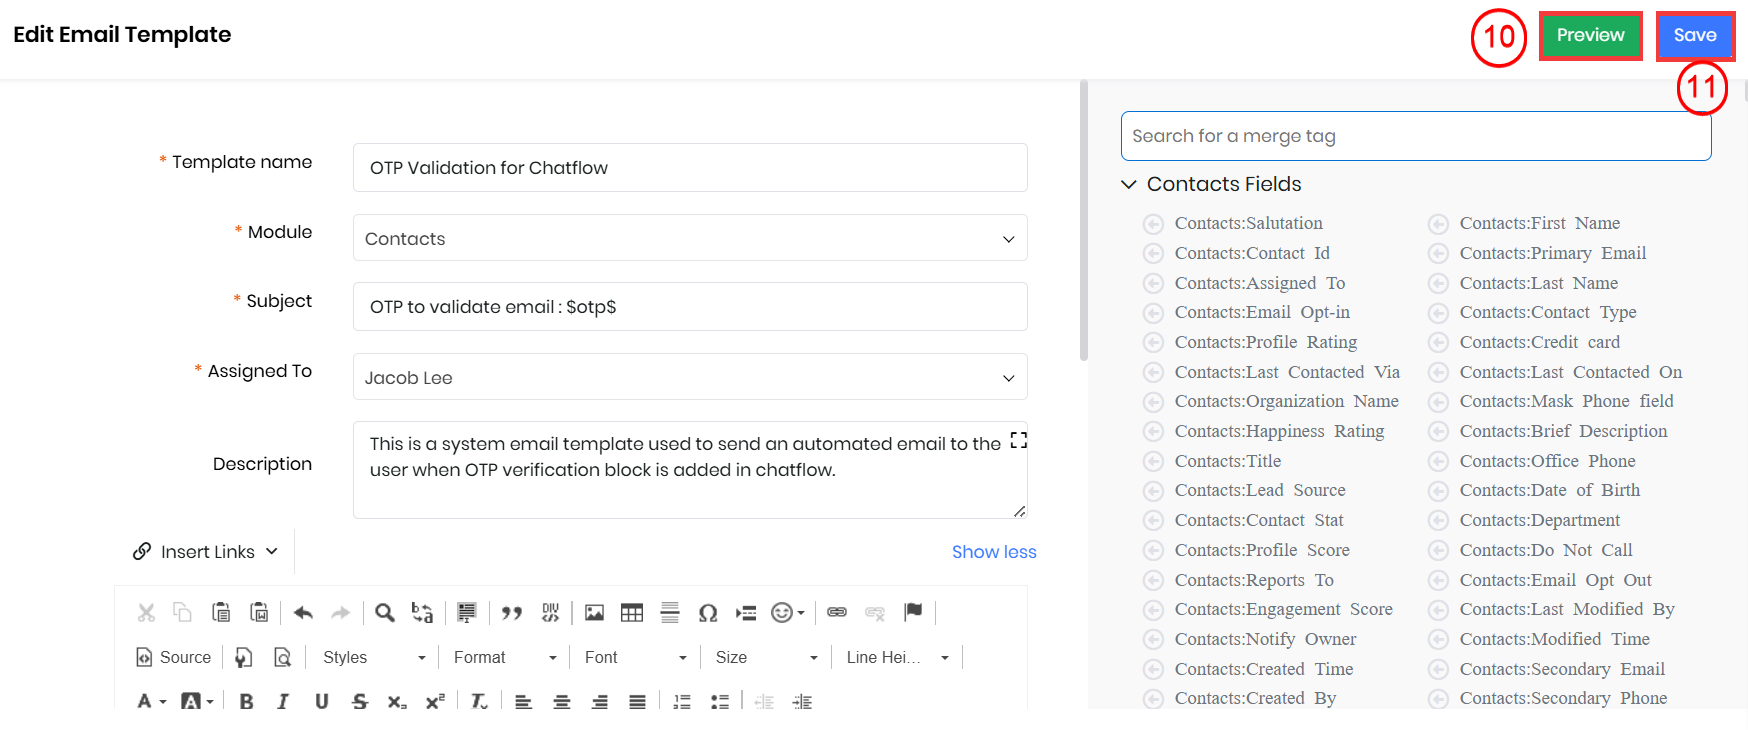Screen dimensions: 1748x730
Task: Click the green Preview button
Action: point(1590,35)
